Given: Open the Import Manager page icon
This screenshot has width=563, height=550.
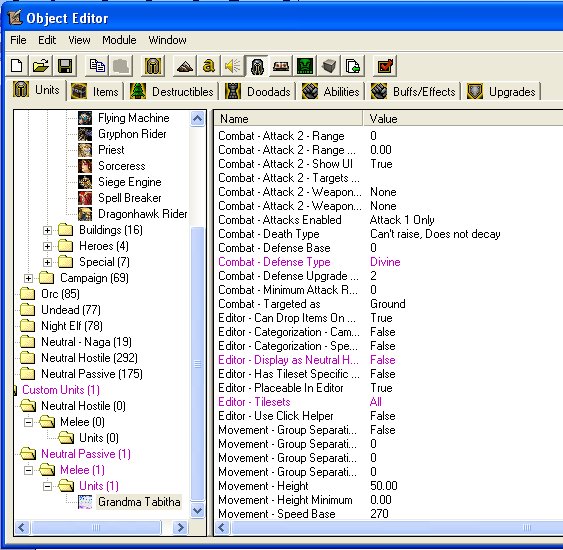Looking at the screenshot, I should tap(353, 66).
